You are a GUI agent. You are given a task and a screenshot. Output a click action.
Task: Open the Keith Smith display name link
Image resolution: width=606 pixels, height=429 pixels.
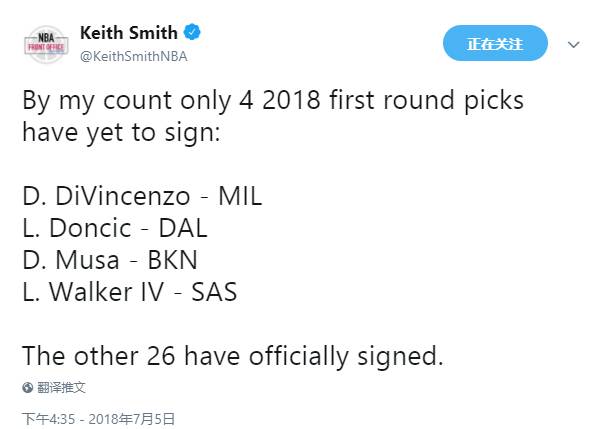[x=129, y=32]
